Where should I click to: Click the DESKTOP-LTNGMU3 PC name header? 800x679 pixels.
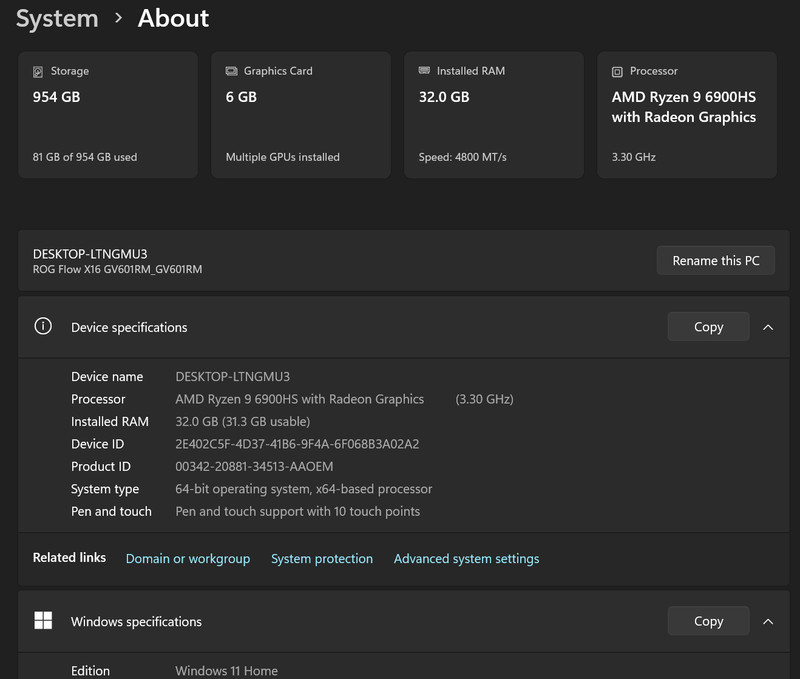(x=90, y=254)
